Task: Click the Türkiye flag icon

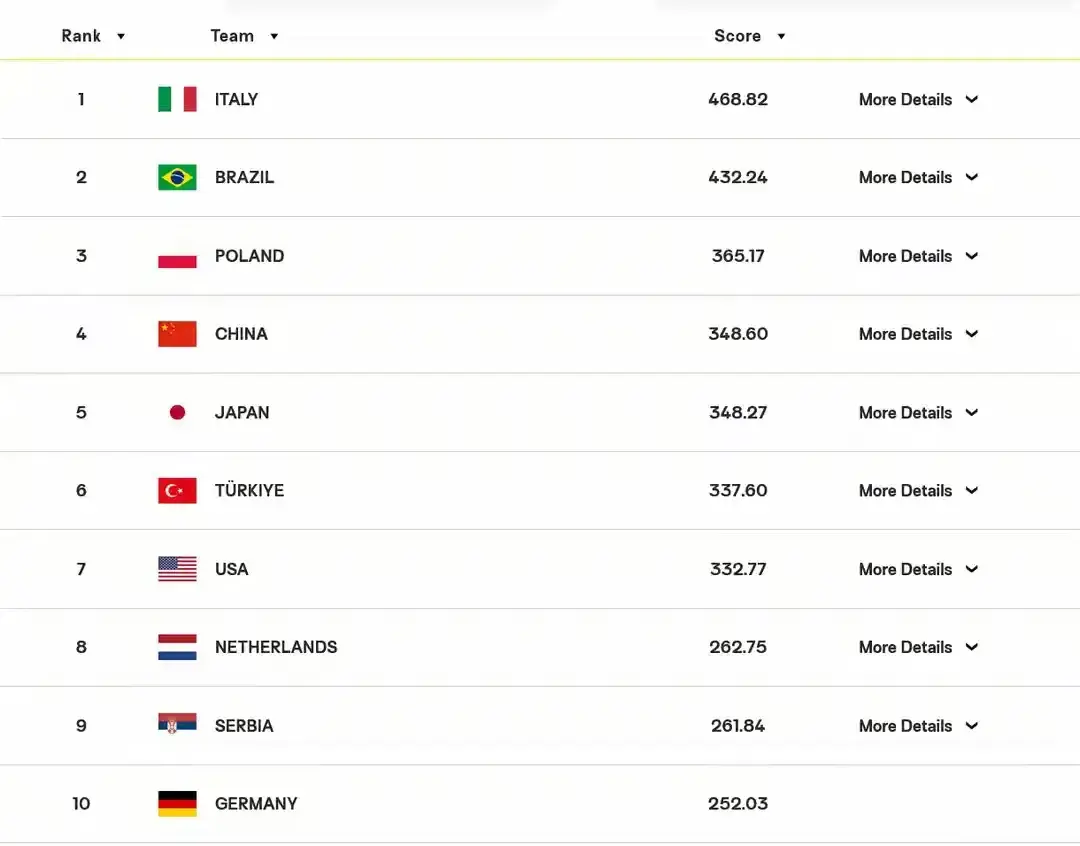Action: coord(177,491)
